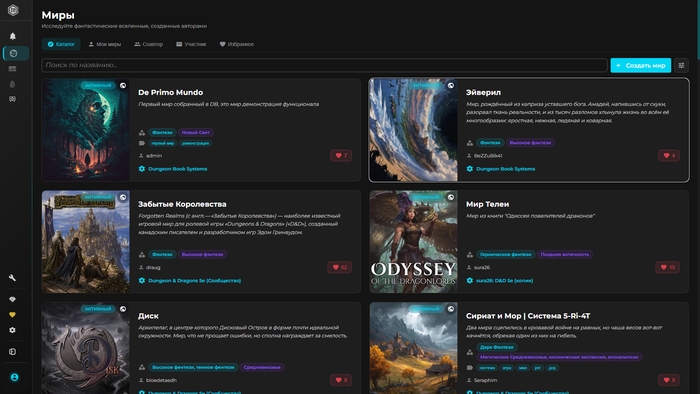Click the system gear icon on De Primo Mundo card

(142, 169)
